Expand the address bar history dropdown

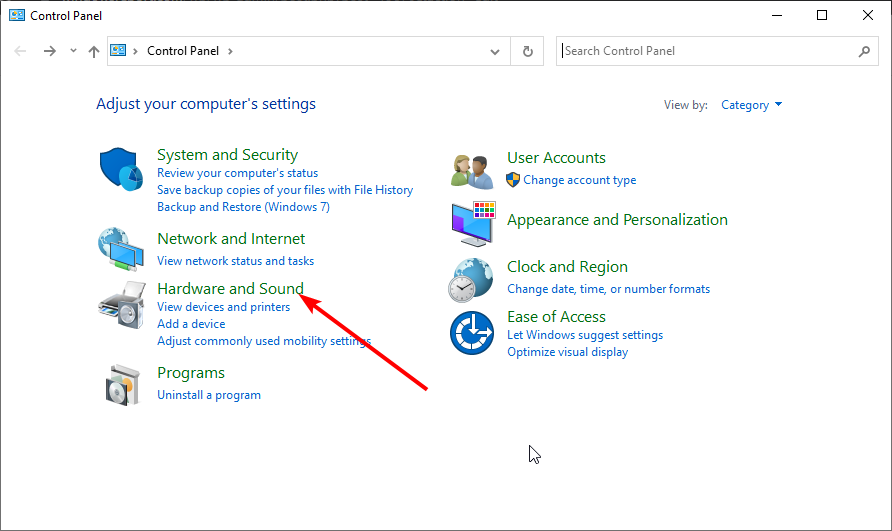pos(495,52)
